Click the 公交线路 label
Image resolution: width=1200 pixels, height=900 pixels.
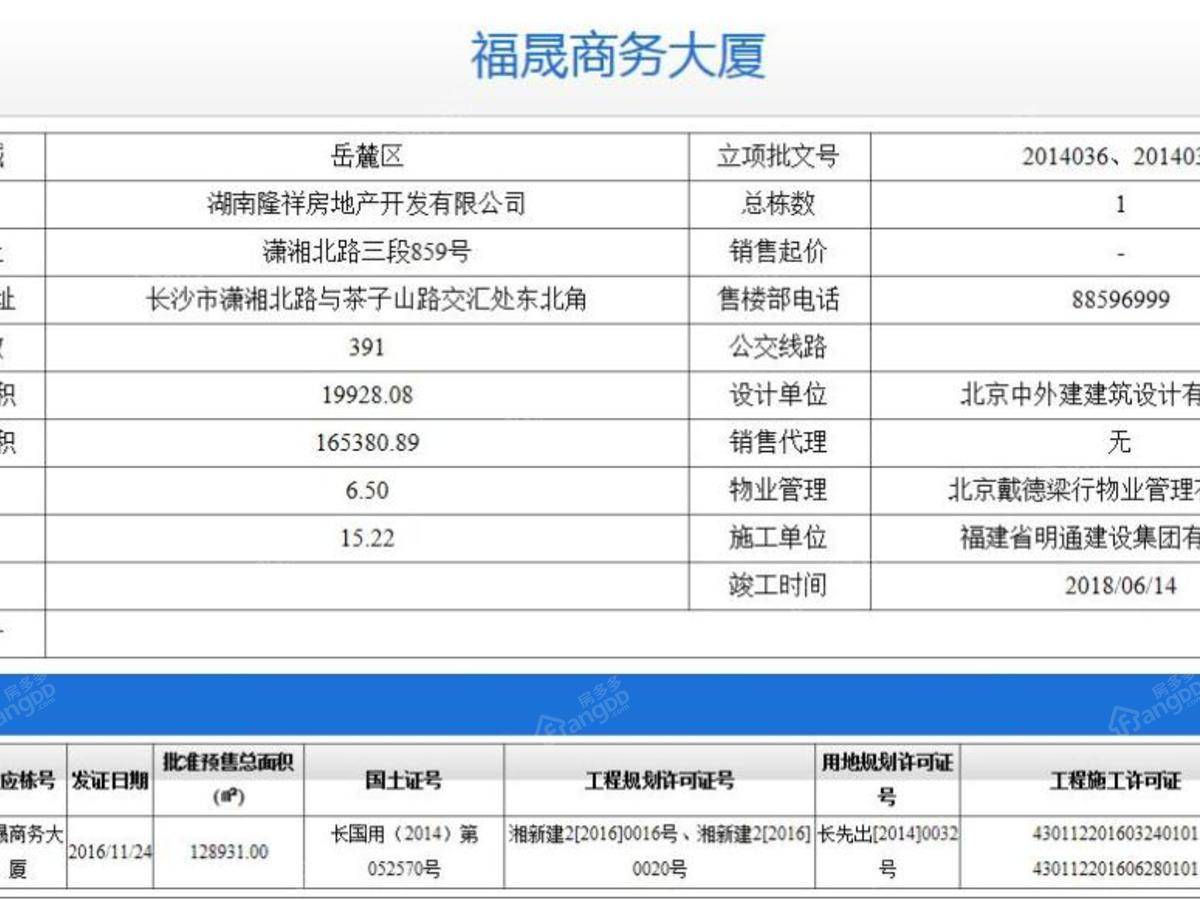[778, 348]
